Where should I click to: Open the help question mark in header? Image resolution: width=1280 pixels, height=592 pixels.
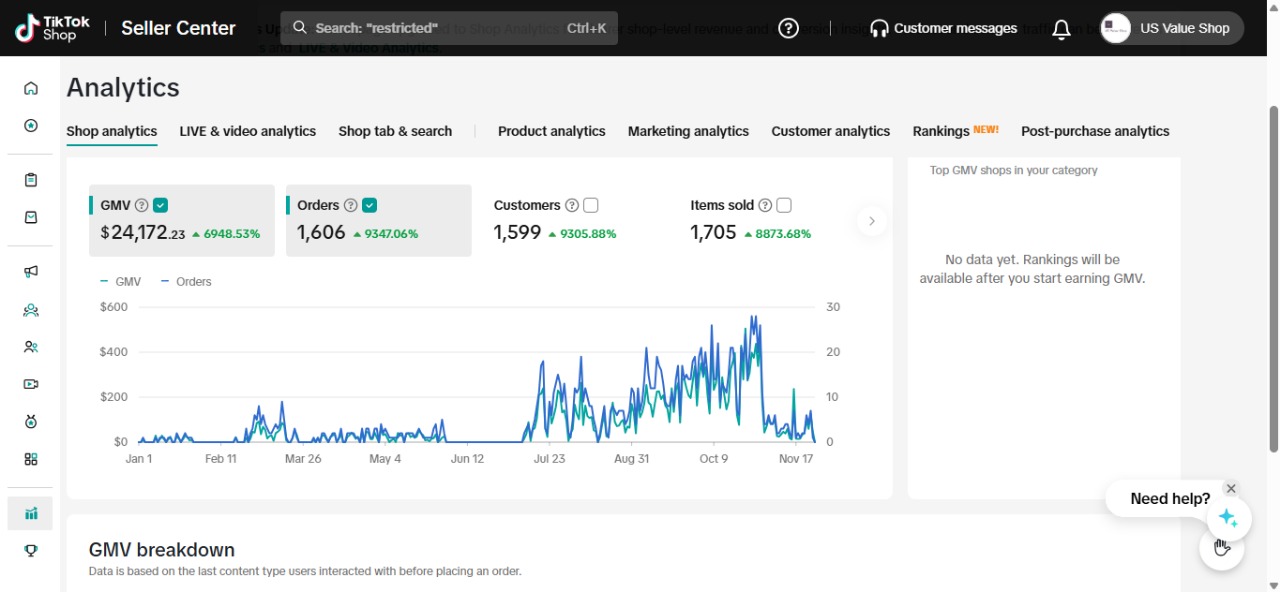pos(788,28)
